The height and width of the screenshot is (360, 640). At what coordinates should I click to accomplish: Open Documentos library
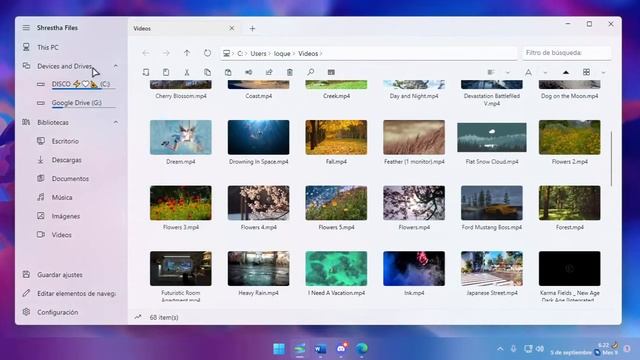(x=70, y=179)
